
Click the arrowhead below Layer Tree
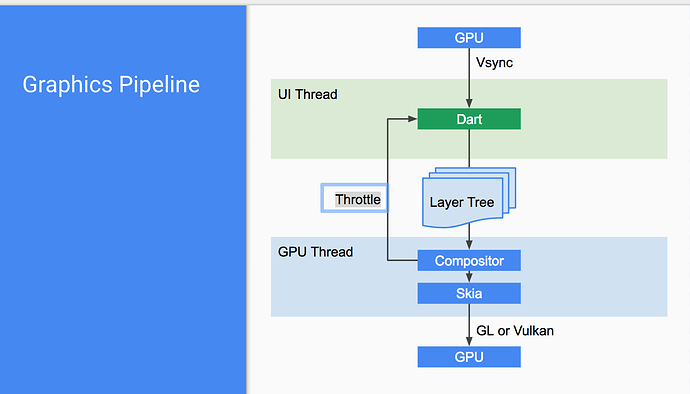coord(469,244)
